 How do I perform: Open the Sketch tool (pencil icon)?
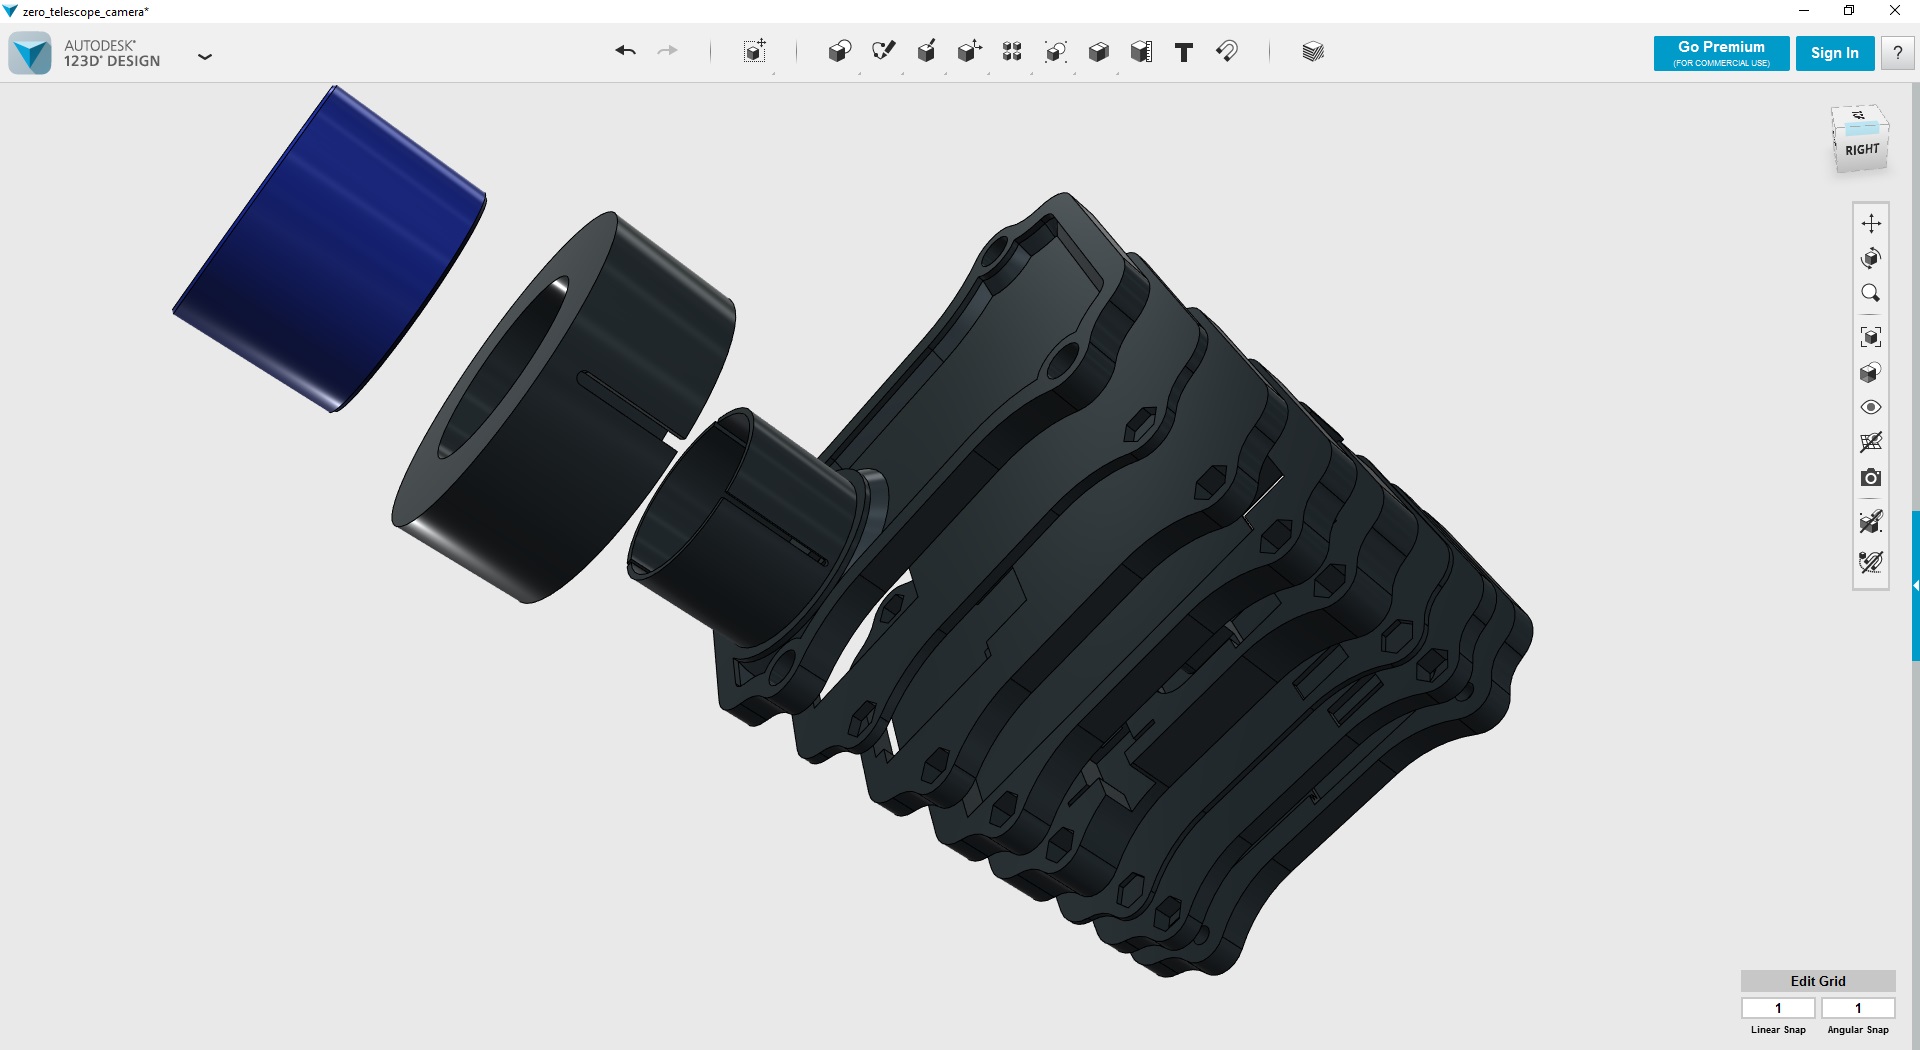pyautogui.click(x=885, y=52)
